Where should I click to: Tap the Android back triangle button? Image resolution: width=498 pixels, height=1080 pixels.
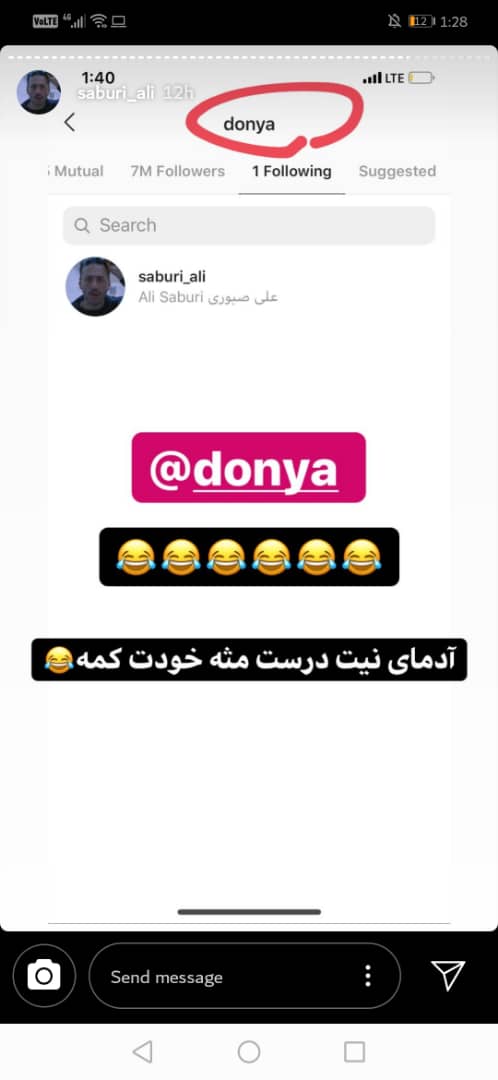[x=142, y=1051]
